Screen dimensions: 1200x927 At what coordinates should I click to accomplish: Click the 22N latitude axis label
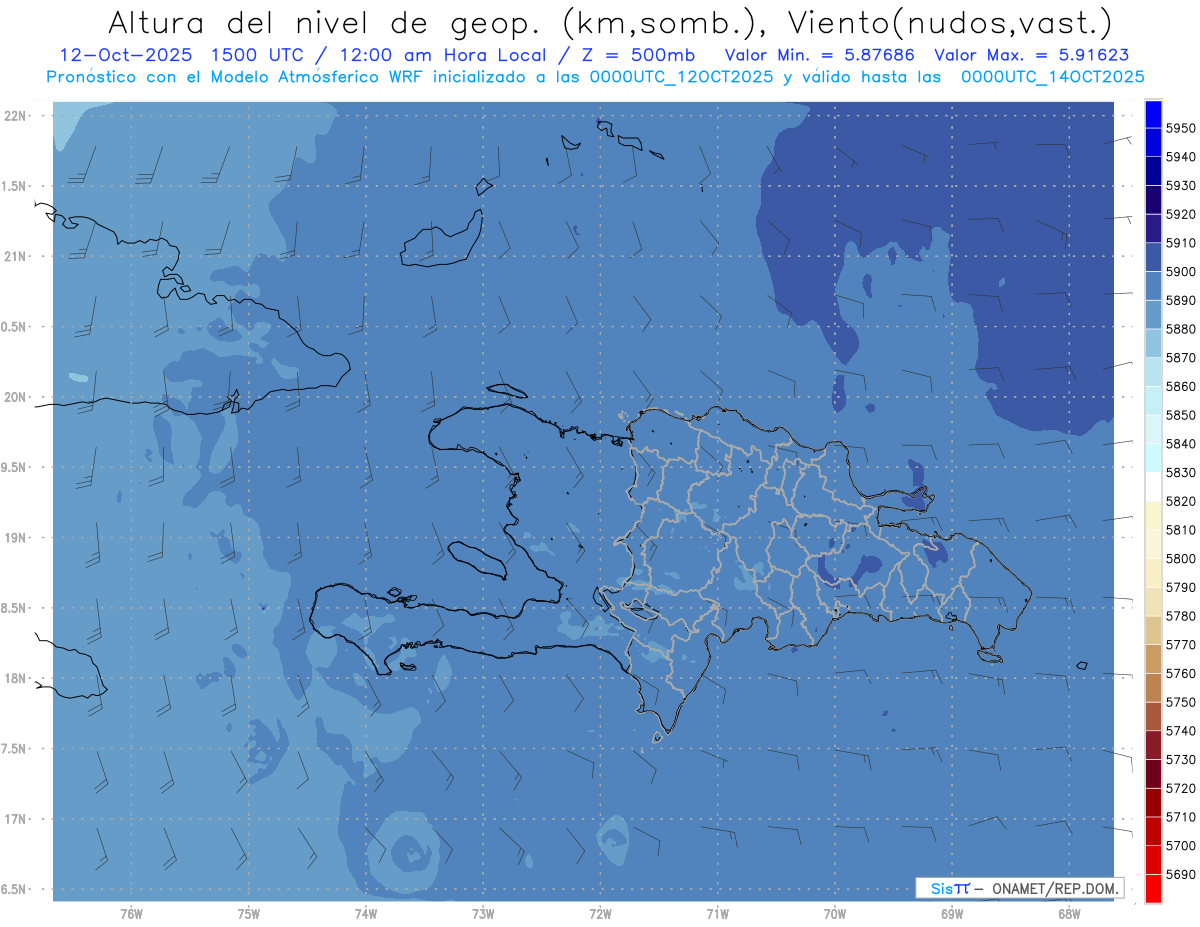point(16,116)
